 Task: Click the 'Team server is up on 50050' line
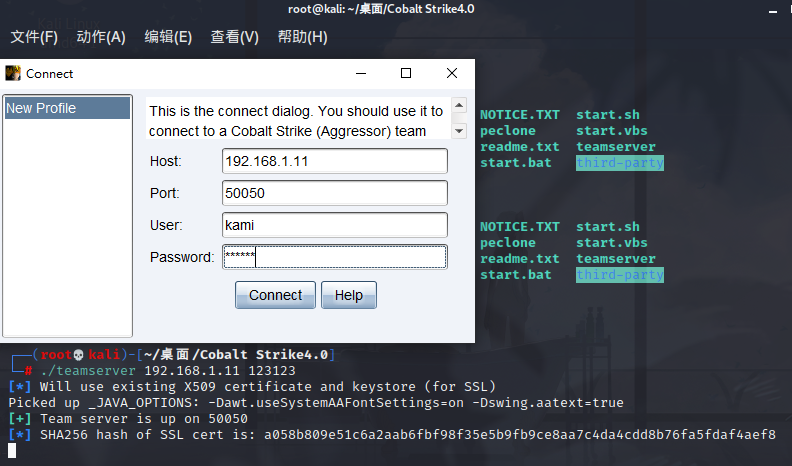[128, 419]
